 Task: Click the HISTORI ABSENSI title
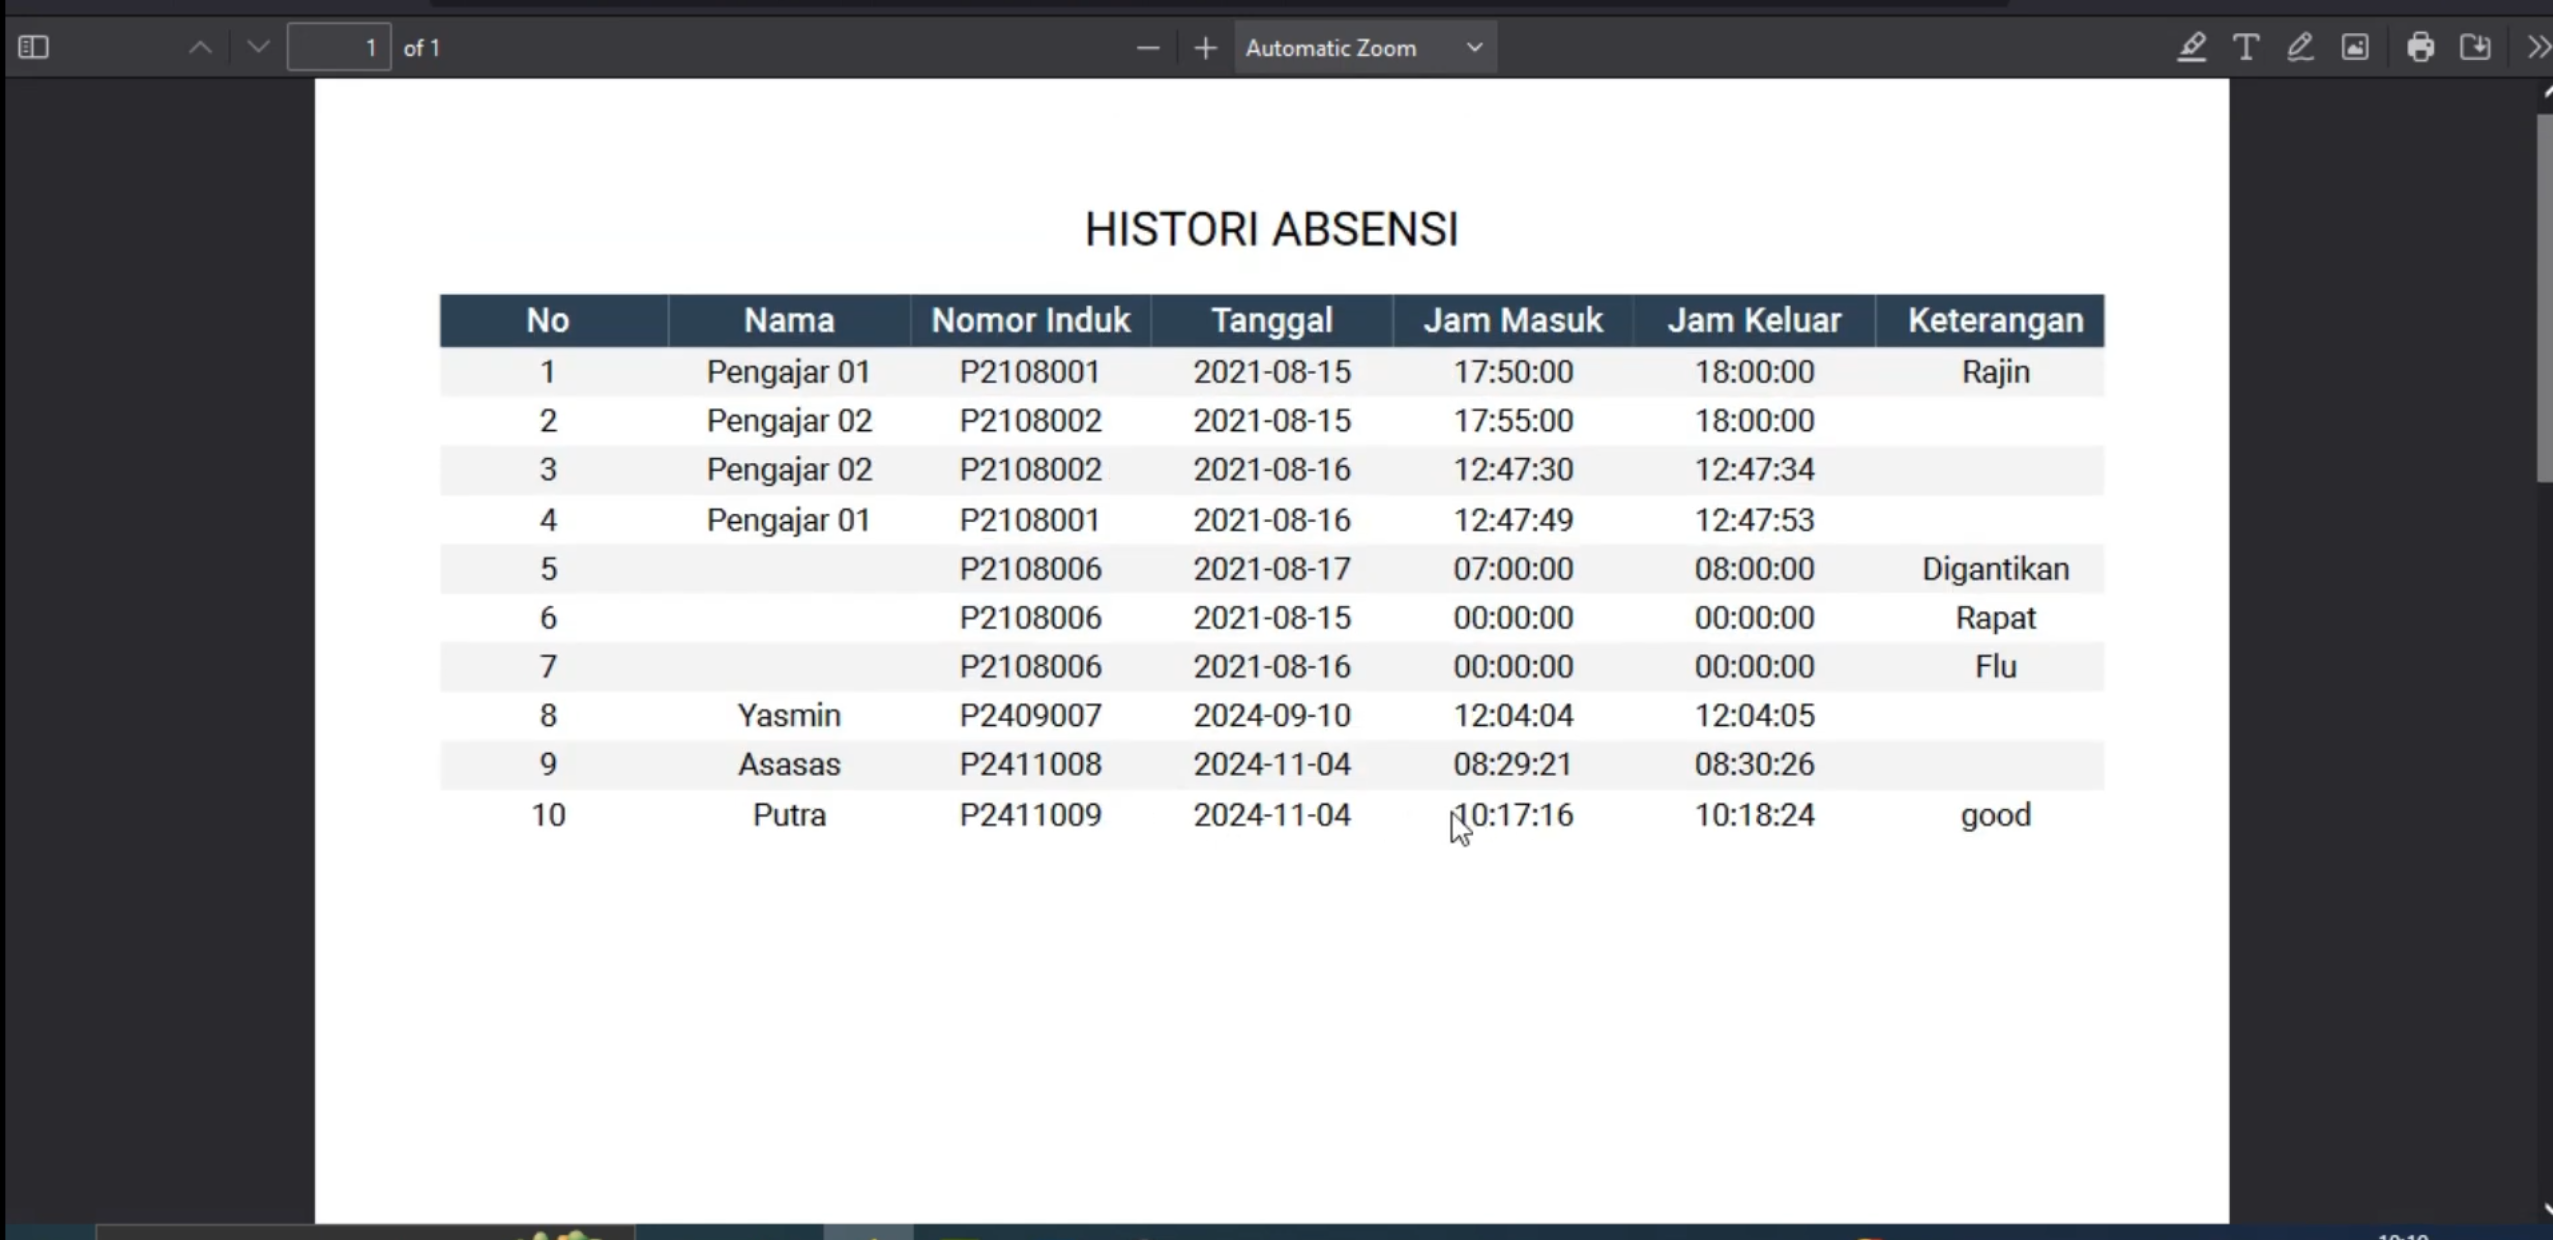coord(1272,230)
